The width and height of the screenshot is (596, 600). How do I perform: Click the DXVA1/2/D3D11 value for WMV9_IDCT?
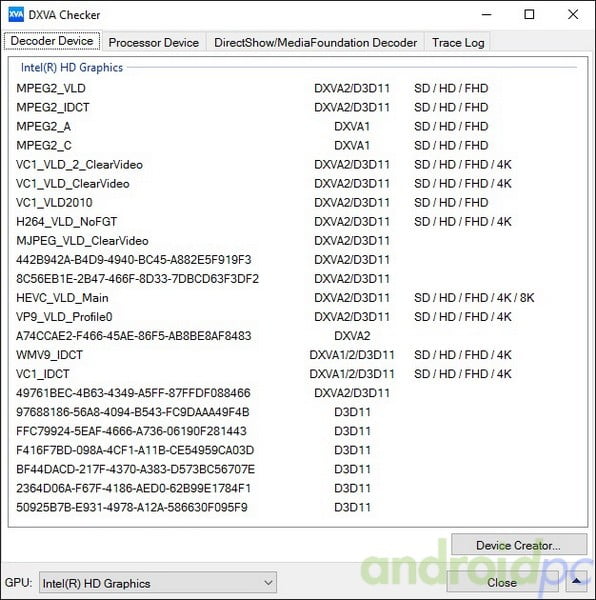click(x=352, y=355)
